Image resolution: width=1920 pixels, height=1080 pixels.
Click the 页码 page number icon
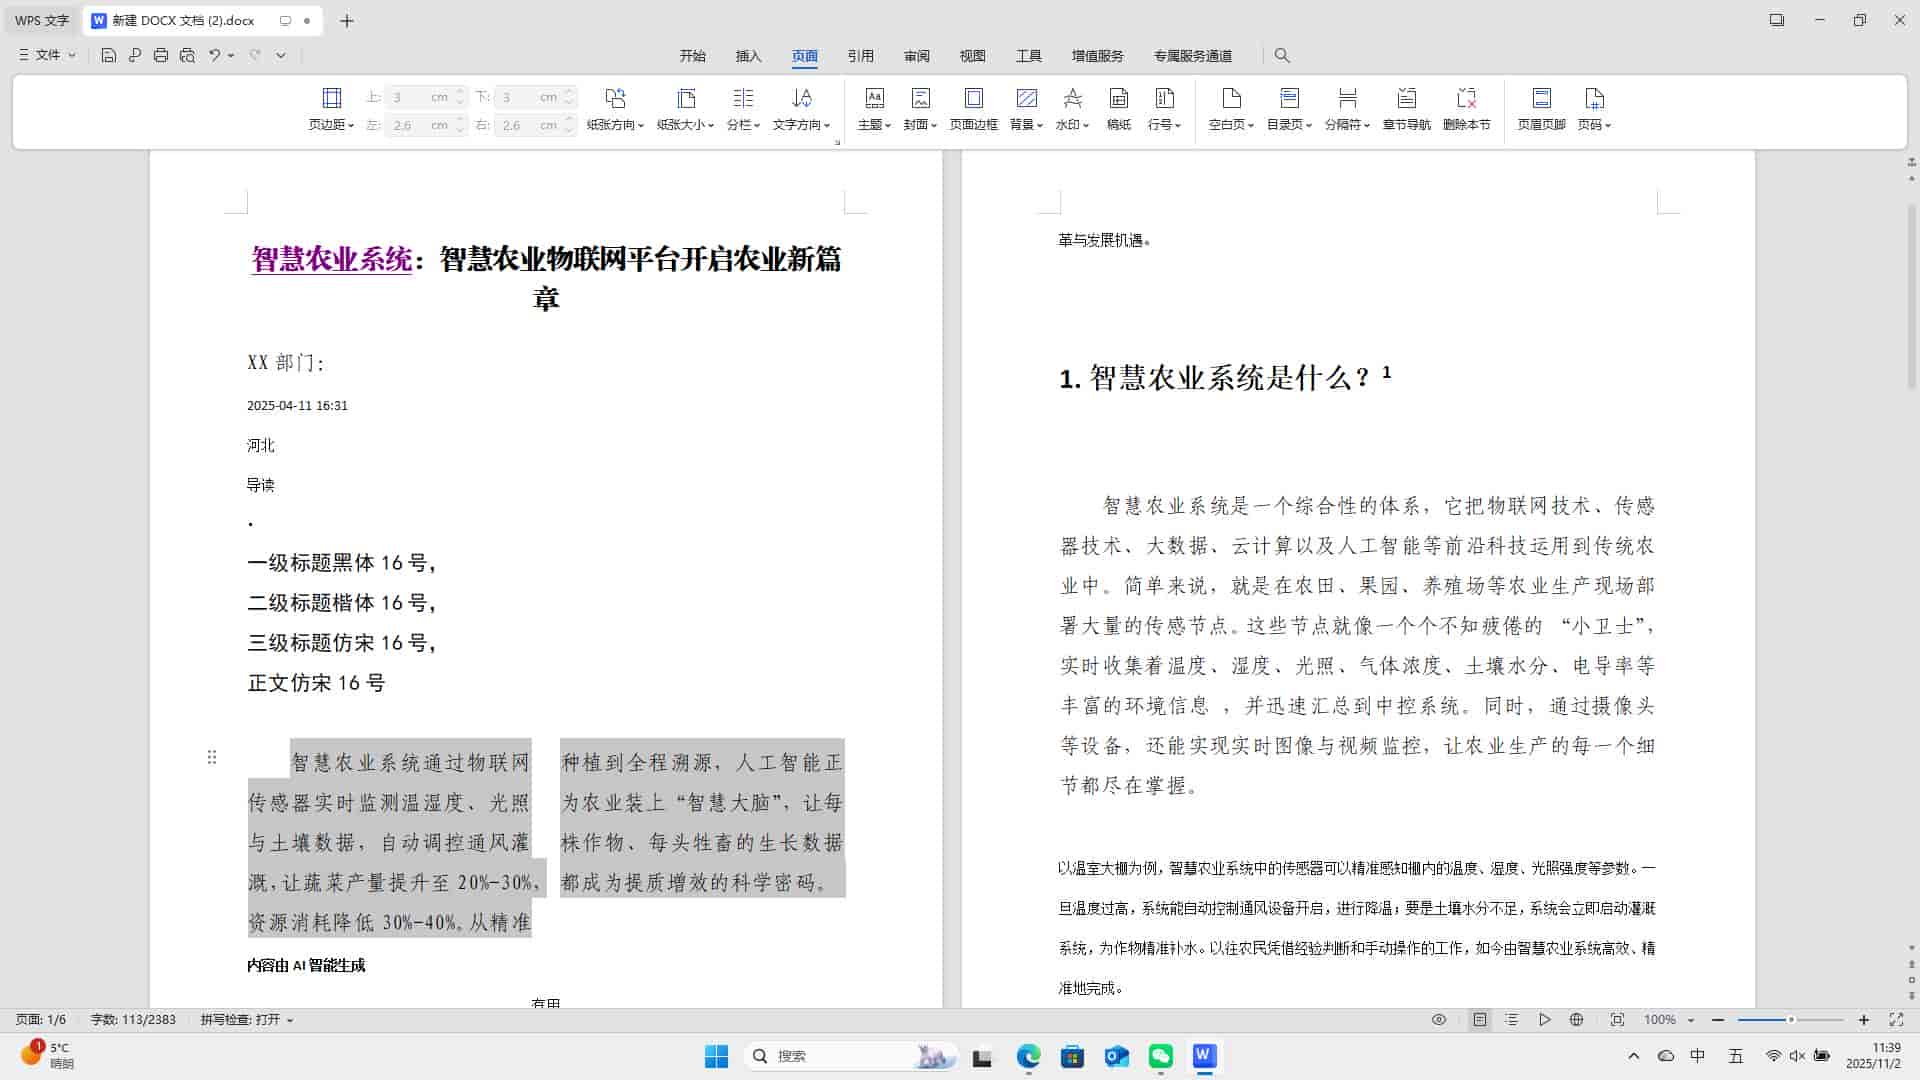tap(1594, 98)
